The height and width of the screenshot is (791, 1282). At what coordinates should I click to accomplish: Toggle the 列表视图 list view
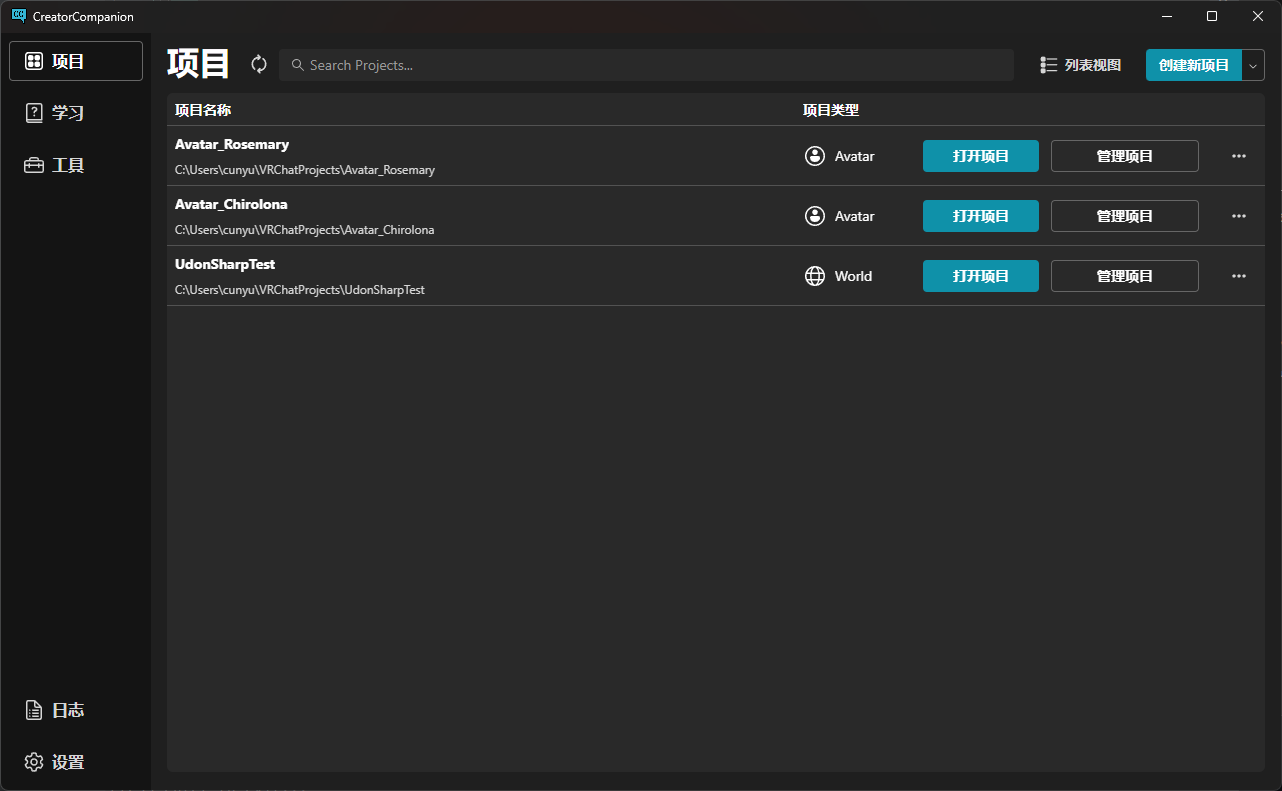pyautogui.click(x=1080, y=65)
